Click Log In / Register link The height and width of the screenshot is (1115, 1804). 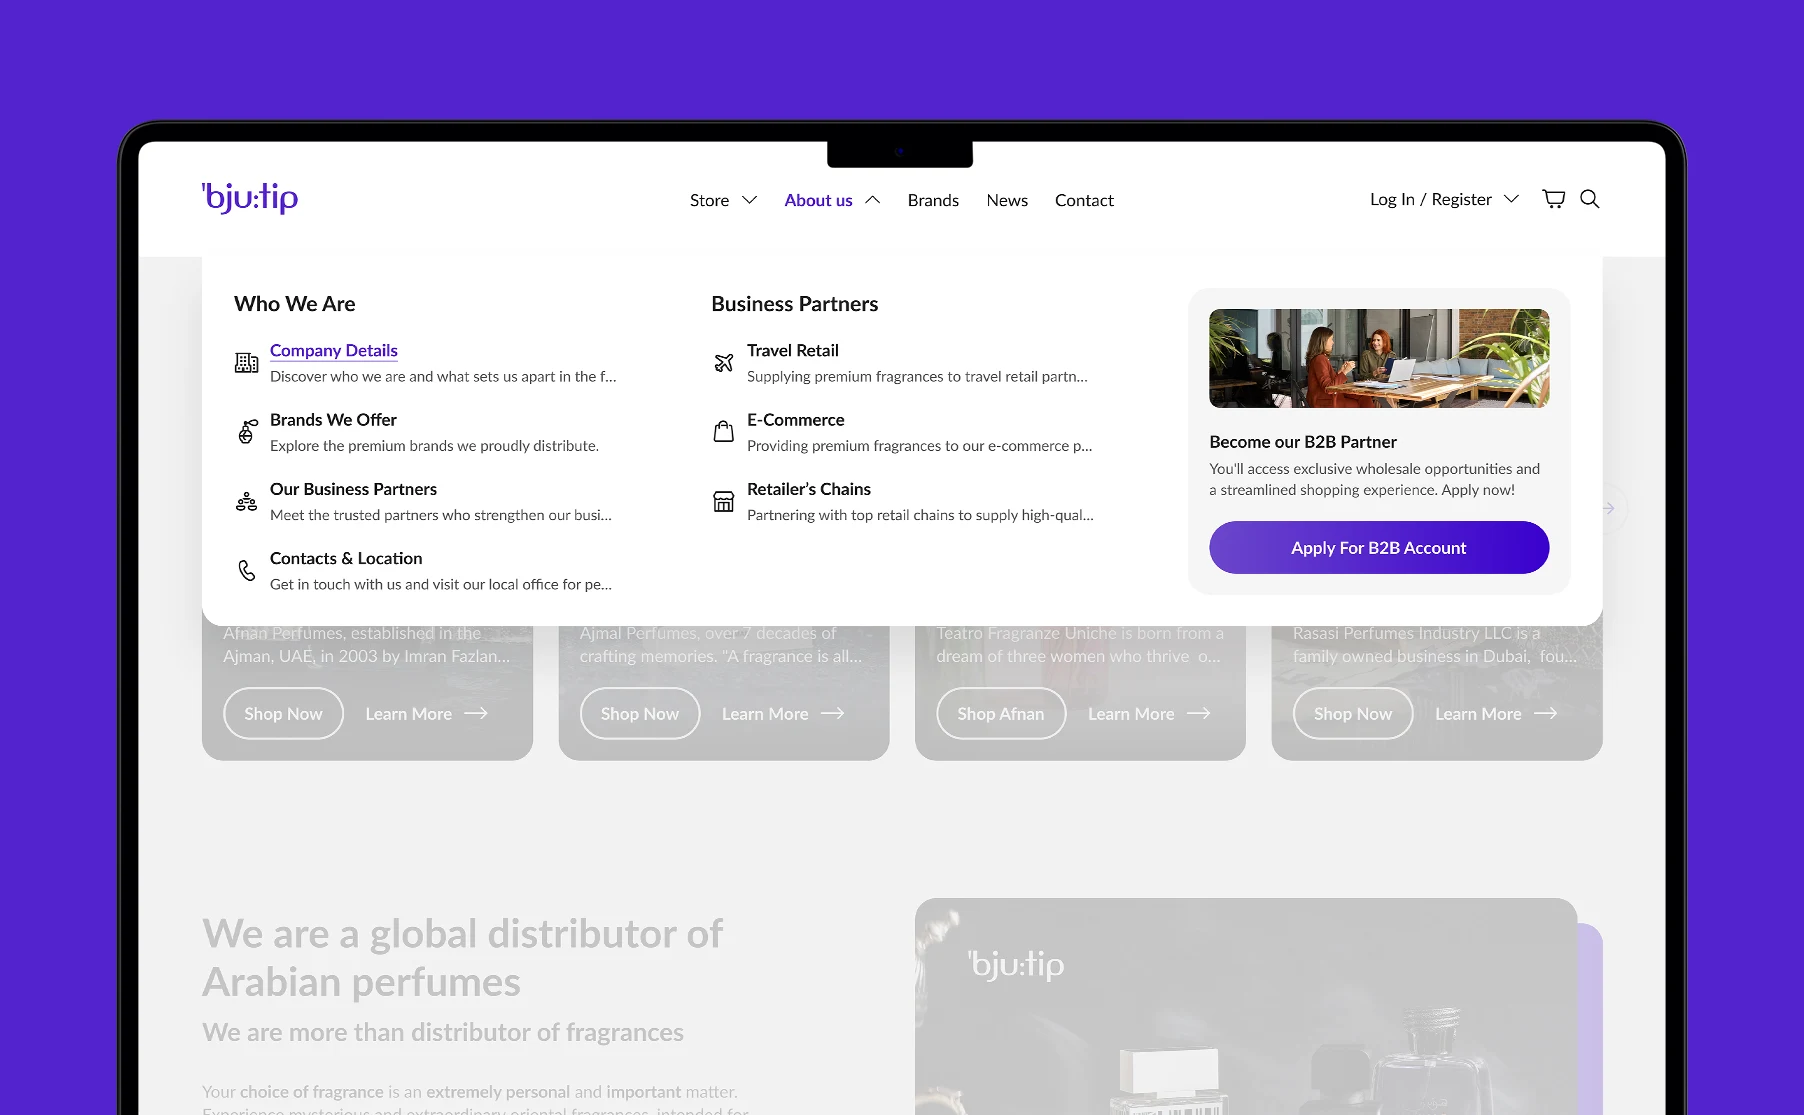[x=1430, y=199]
